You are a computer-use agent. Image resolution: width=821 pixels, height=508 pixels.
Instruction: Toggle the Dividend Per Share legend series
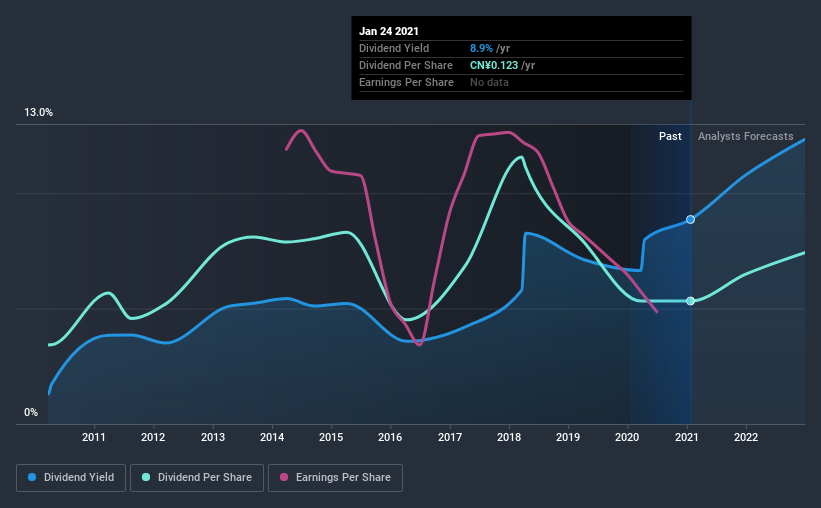tap(197, 478)
